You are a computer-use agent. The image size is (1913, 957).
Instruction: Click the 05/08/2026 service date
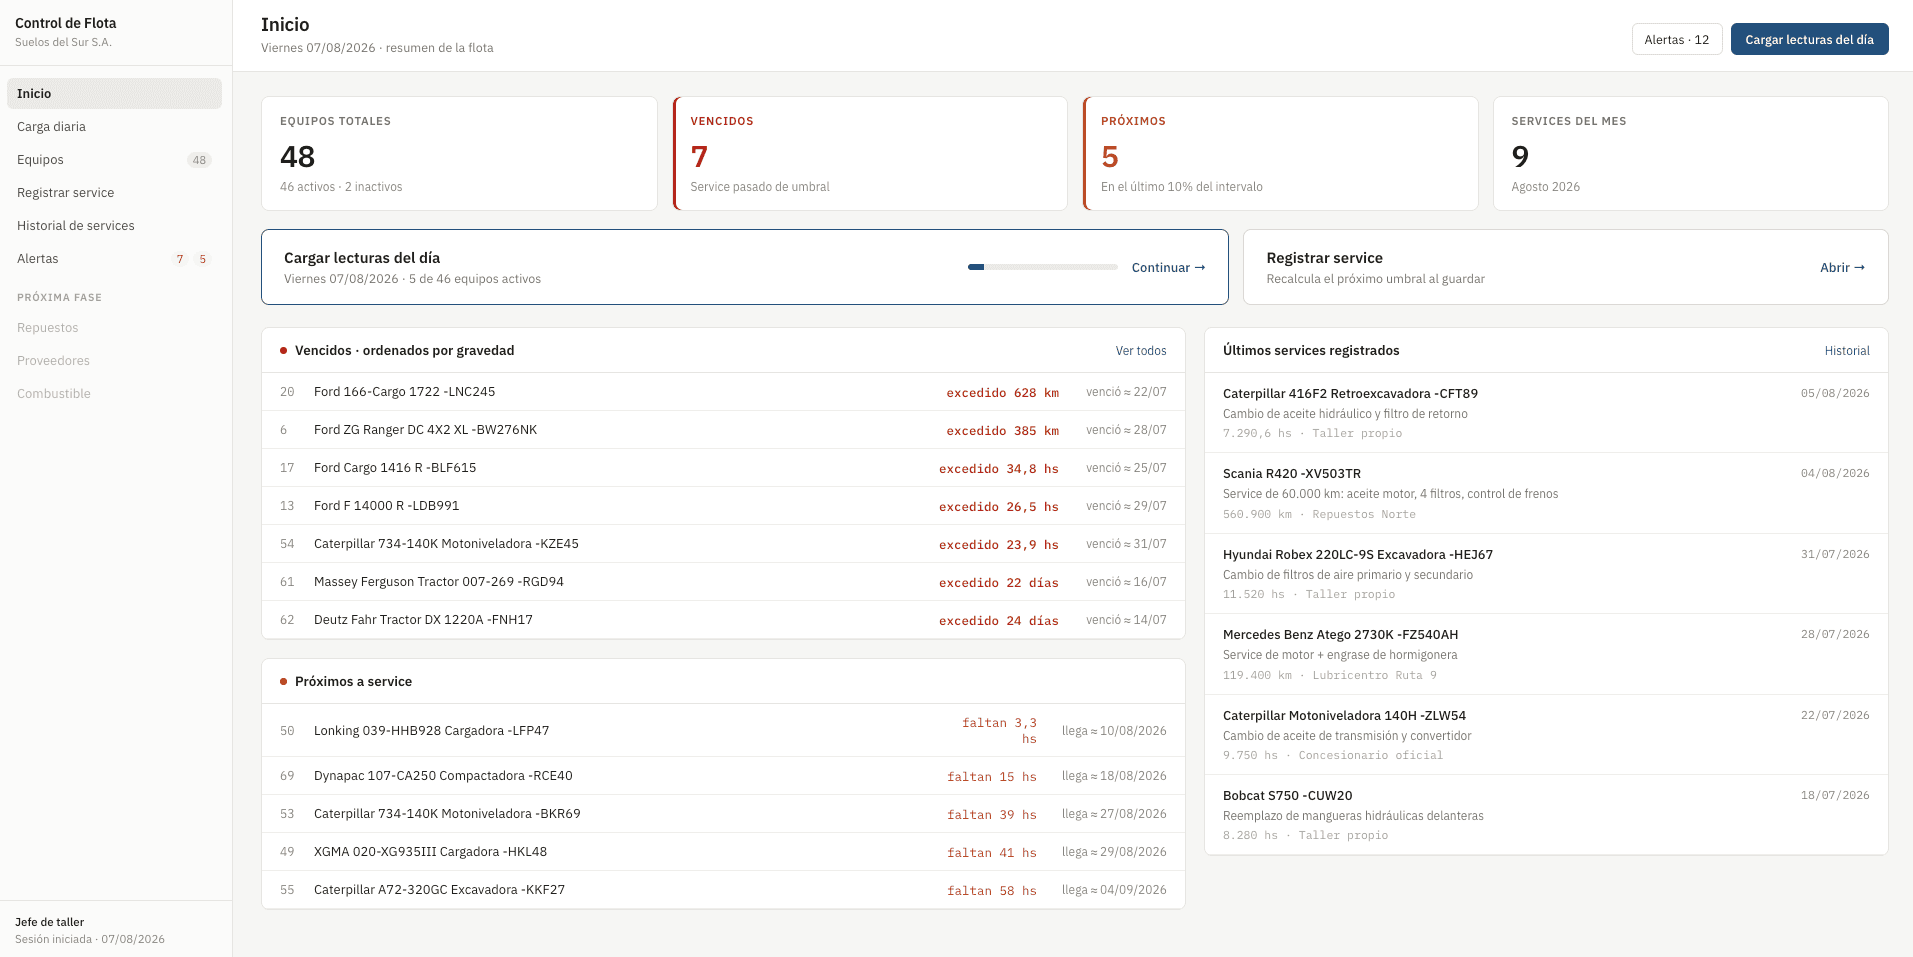coord(1835,393)
